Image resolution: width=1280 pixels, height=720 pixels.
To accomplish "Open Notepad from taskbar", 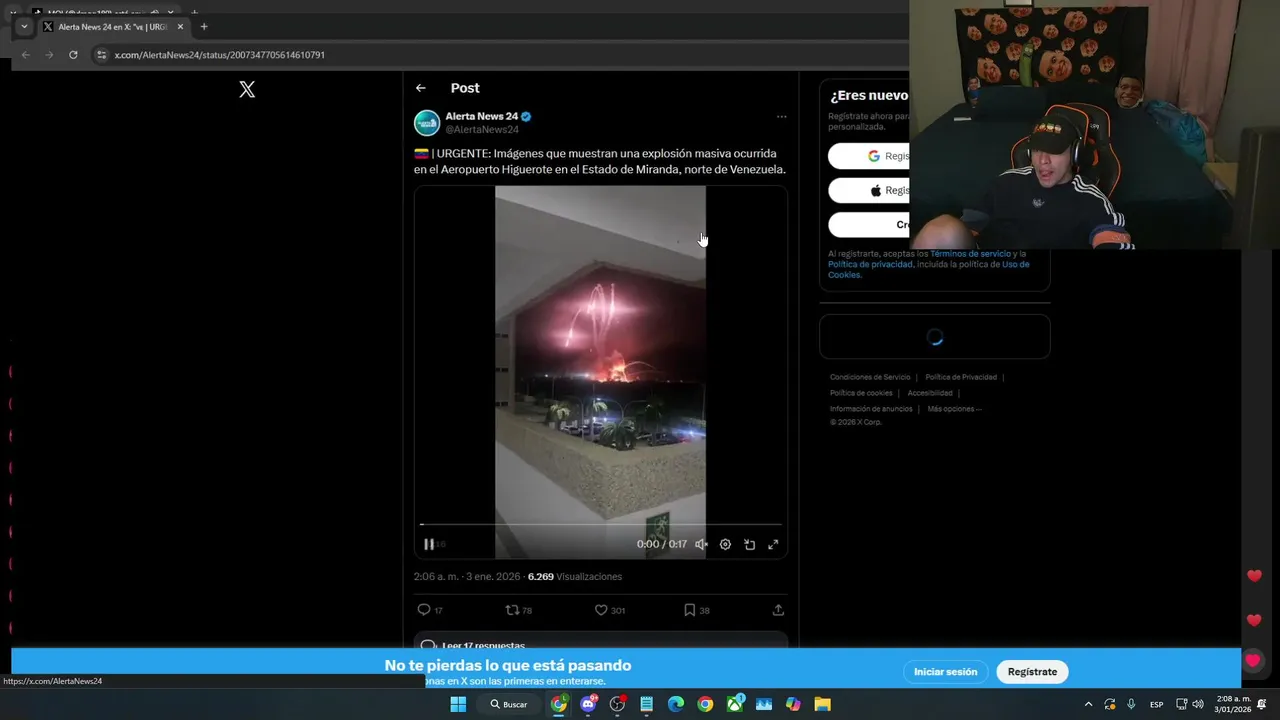I will pos(647,704).
